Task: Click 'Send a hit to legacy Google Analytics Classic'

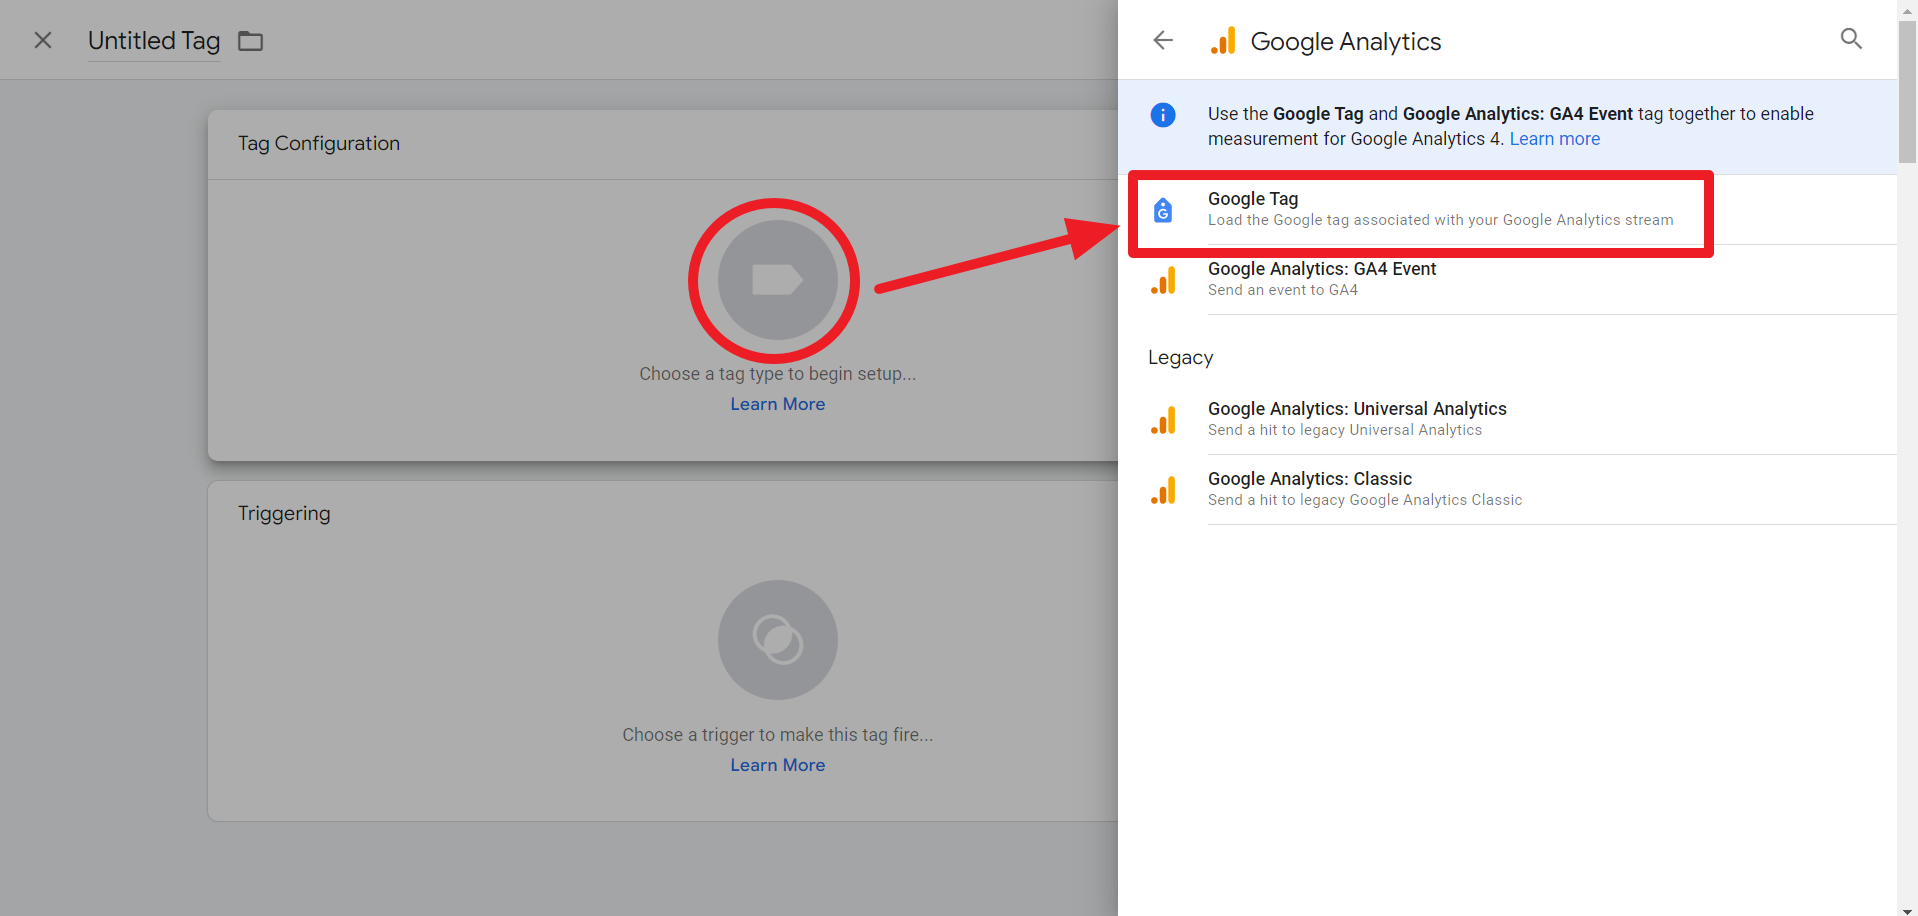Action: coord(1365,500)
